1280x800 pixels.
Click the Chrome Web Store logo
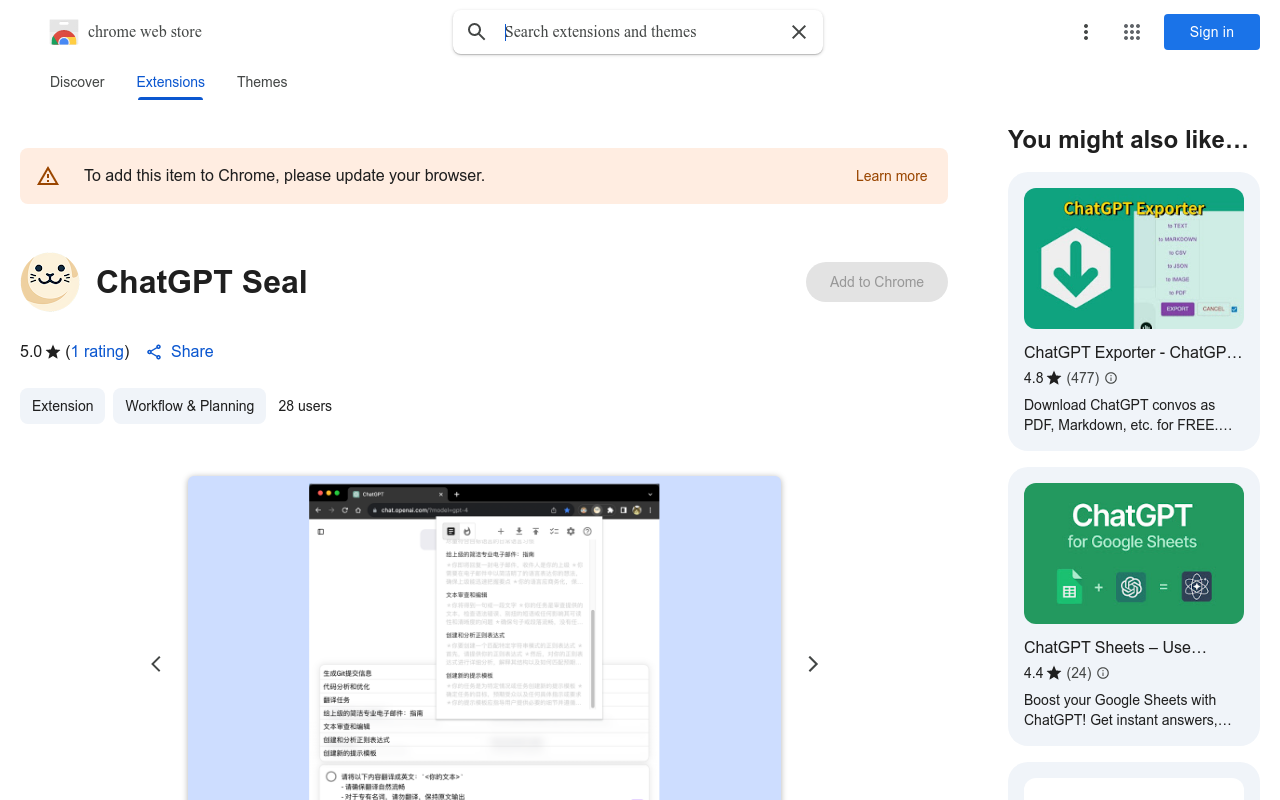coord(64,32)
